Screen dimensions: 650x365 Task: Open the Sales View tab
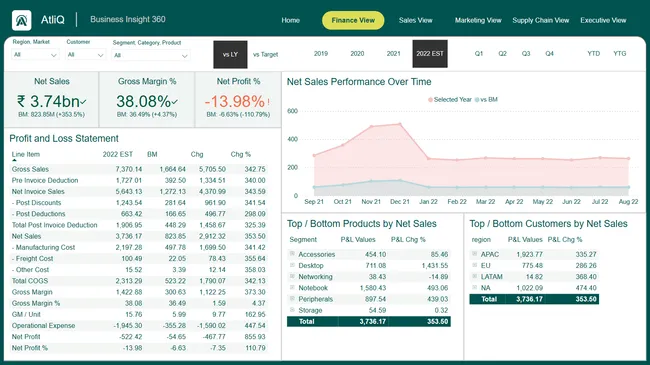tap(415, 20)
